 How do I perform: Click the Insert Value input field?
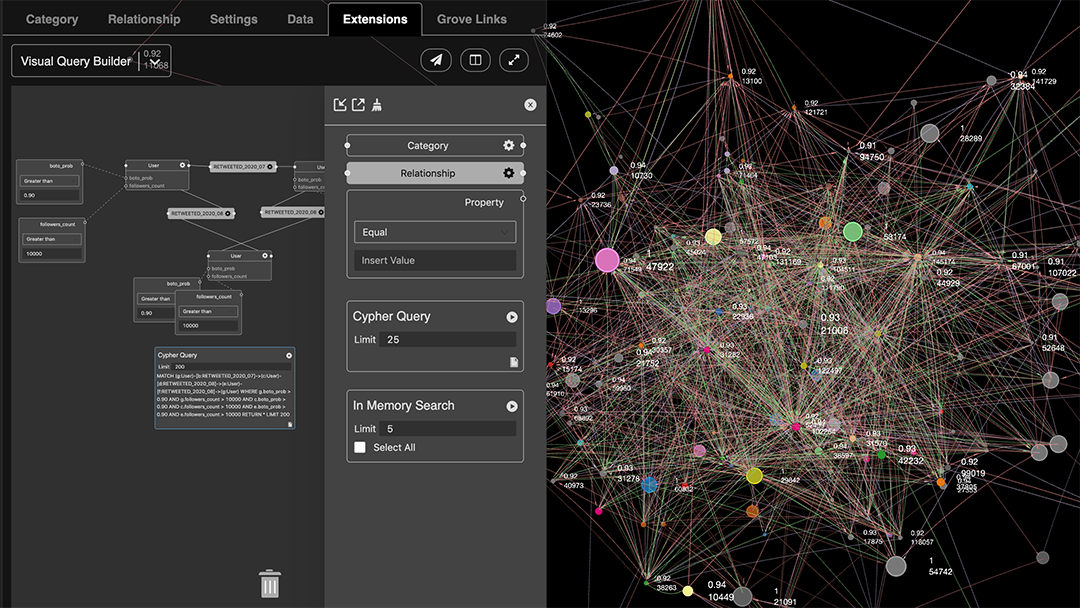point(435,260)
